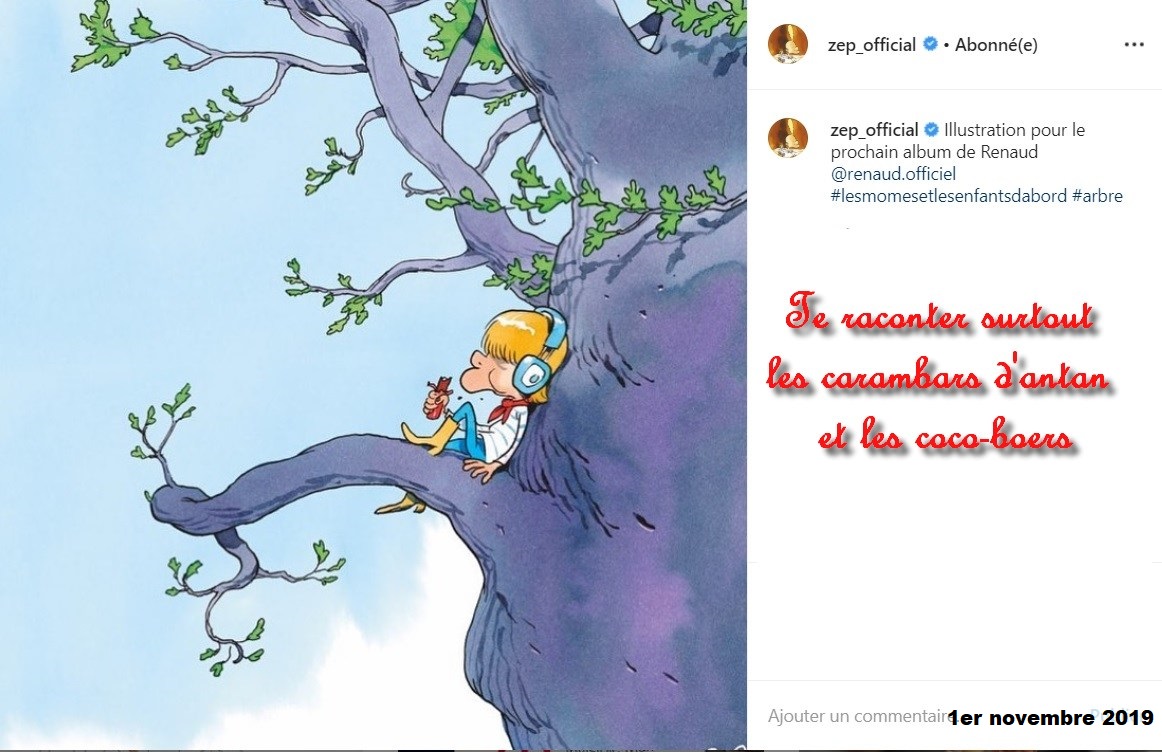Click the red carambar in boy's hand

[x=439, y=394]
